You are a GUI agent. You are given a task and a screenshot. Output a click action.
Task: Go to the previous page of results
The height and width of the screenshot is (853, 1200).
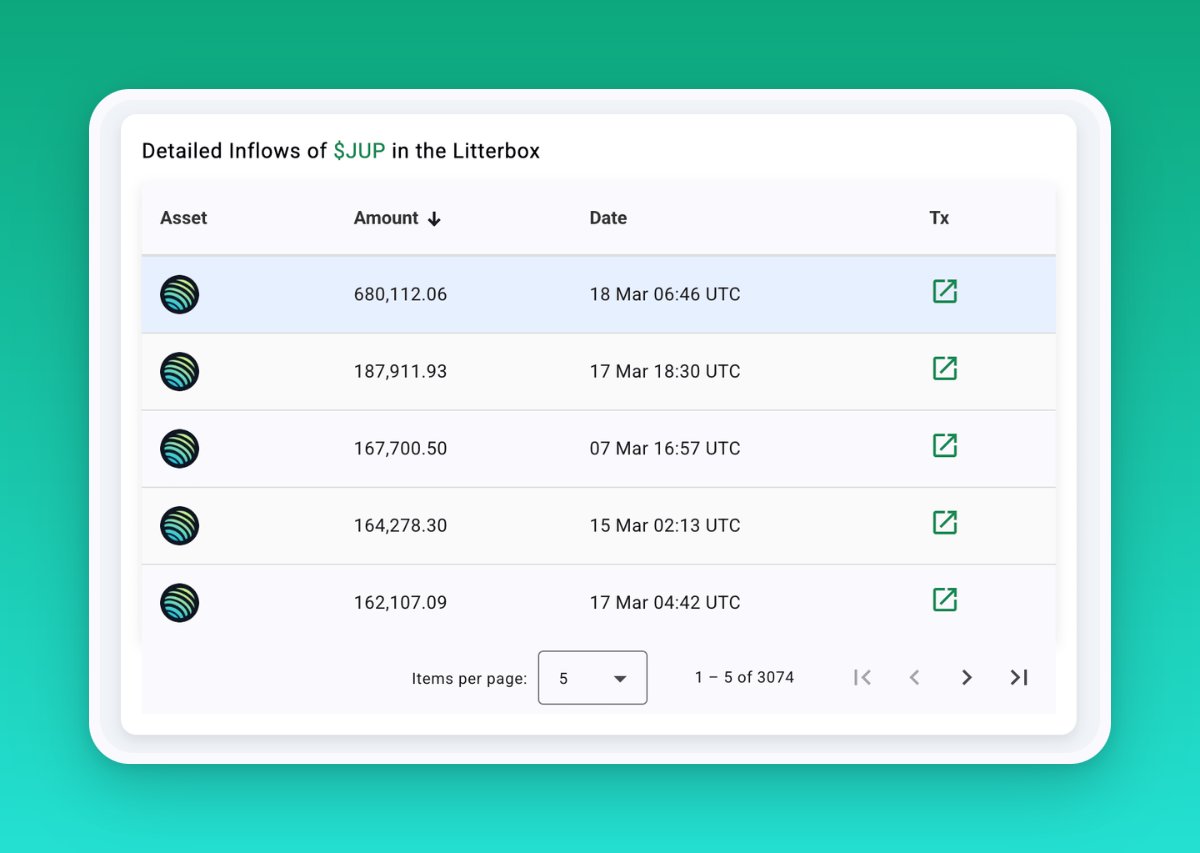[914, 677]
